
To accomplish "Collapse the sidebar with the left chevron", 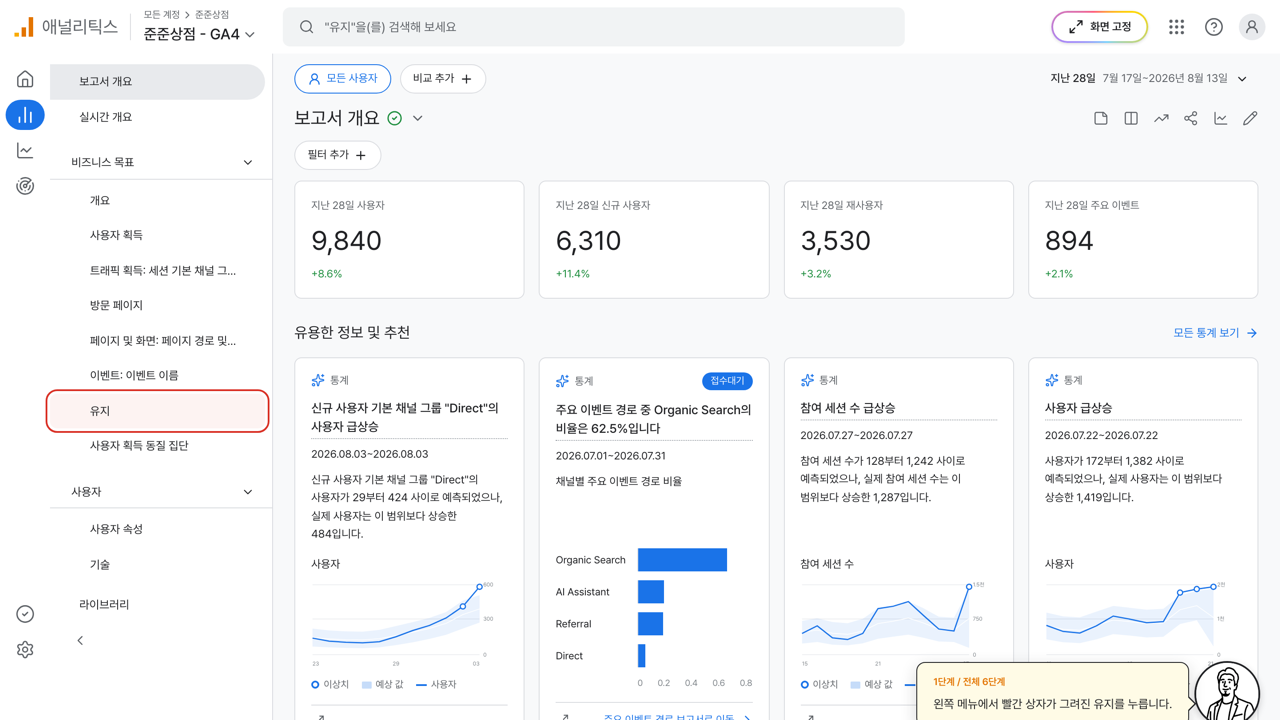I will (80, 641).
